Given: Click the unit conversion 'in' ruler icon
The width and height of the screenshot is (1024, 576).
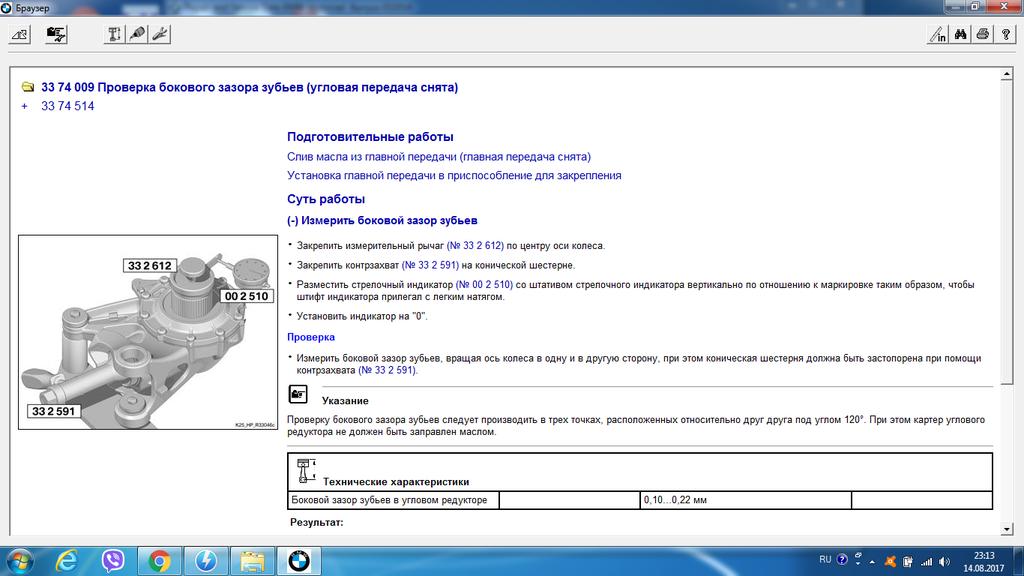Looking at the screenshot, I should click(938, 34).
